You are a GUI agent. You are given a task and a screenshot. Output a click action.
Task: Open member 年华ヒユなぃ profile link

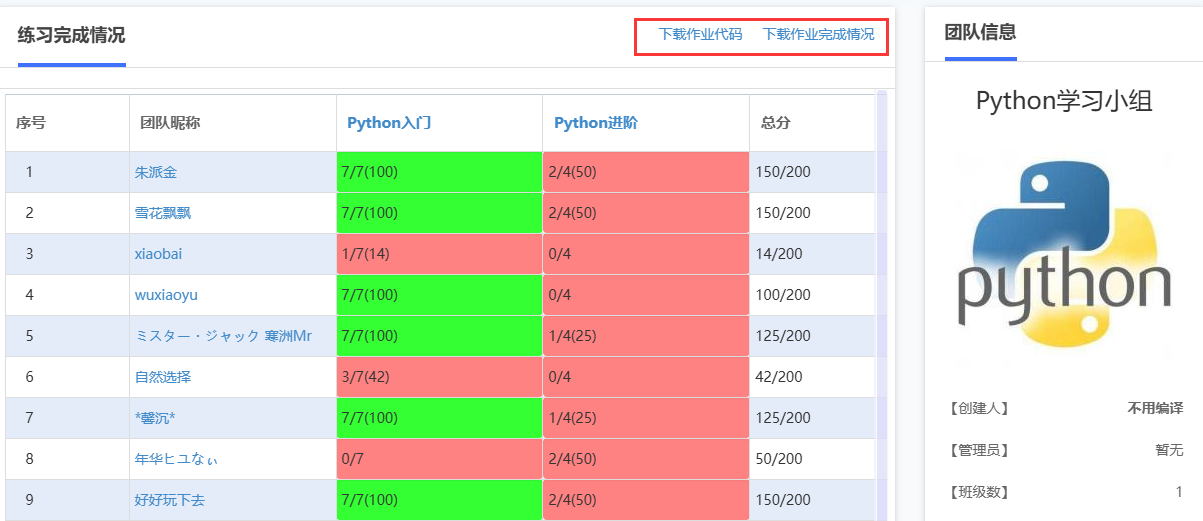(x=176, y=459)
